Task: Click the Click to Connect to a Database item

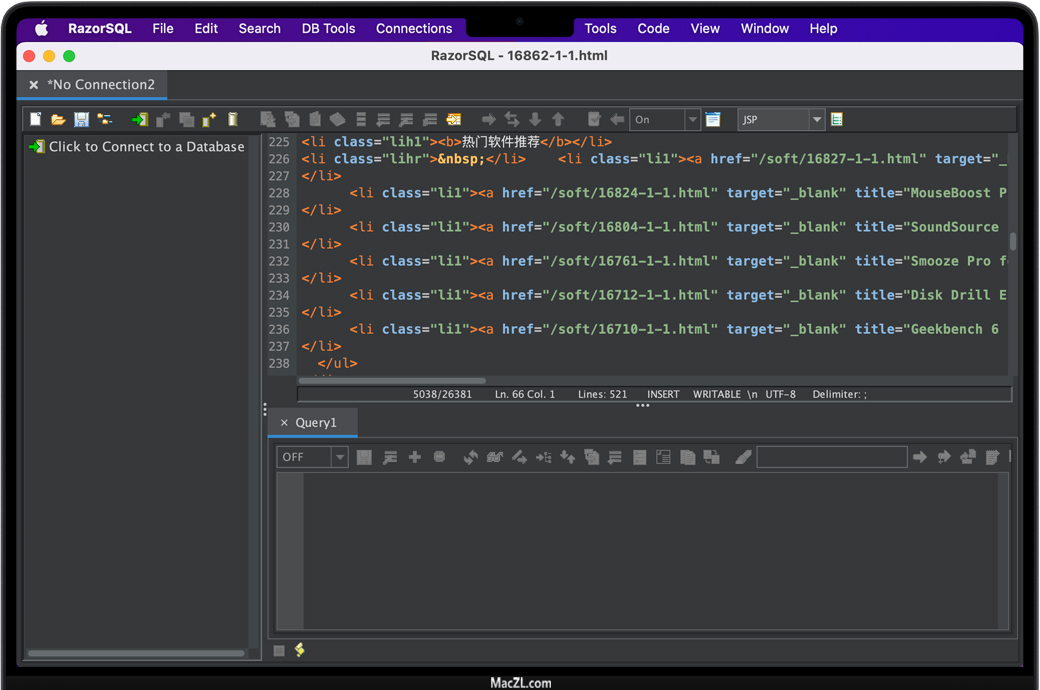Action: point(146,147)
